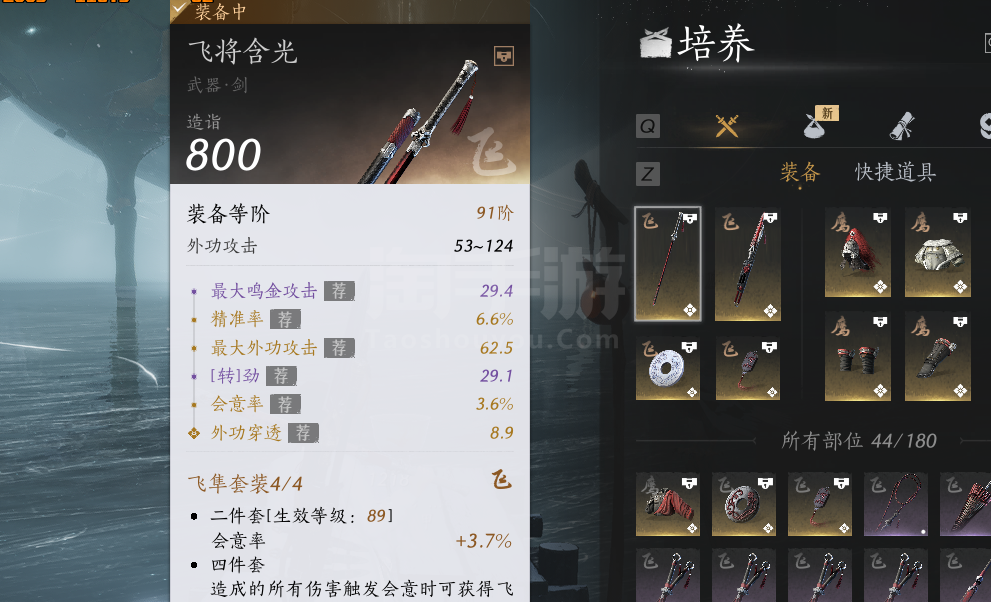Click the Z key shortcut icon
This screenshot has height=602, width=991.
(648, 174)
